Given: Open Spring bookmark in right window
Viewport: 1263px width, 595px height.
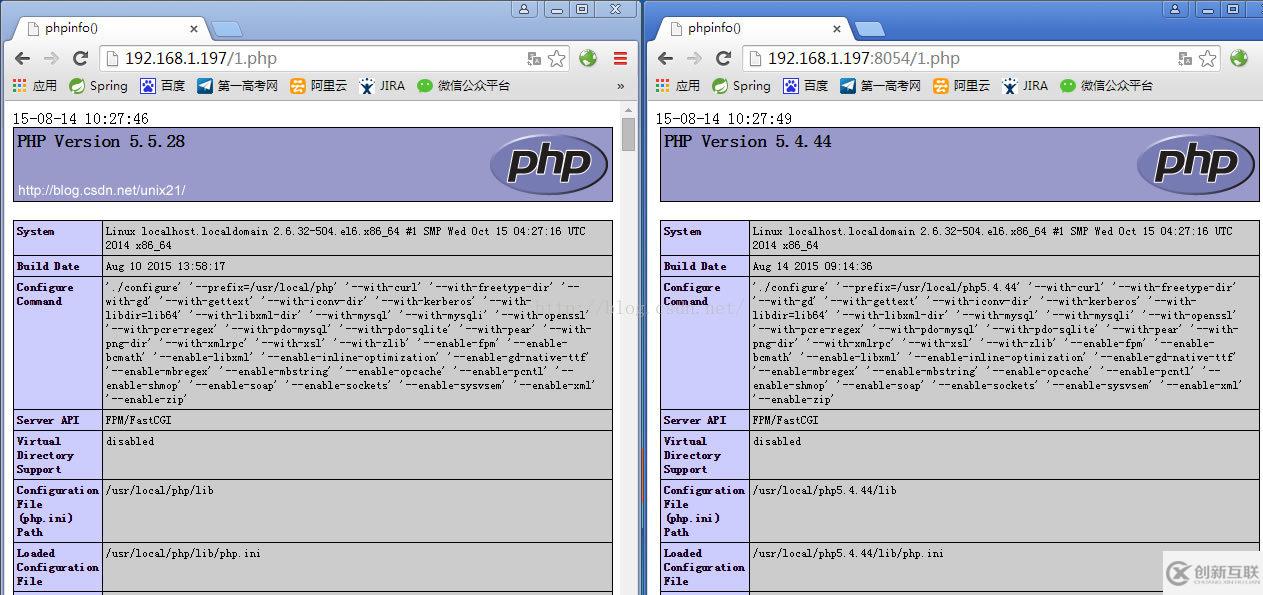Looking at the screenshot, I should coord(741,86).
